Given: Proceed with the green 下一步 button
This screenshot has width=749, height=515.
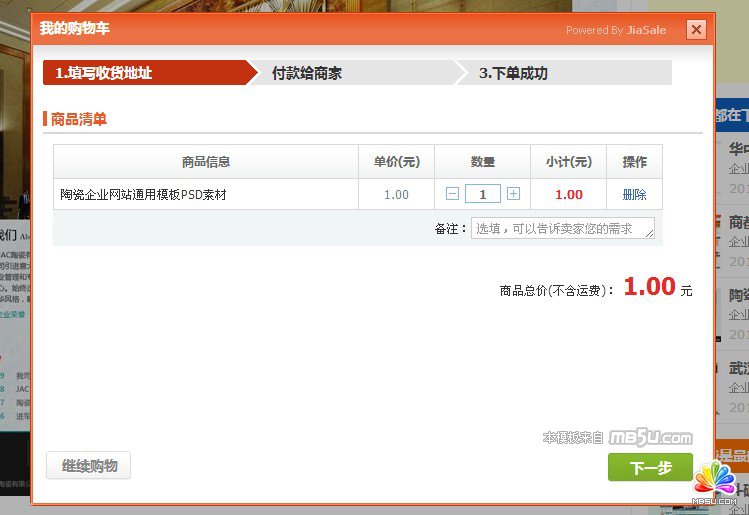Looking at the screenshot, I should tap(650, 467).
